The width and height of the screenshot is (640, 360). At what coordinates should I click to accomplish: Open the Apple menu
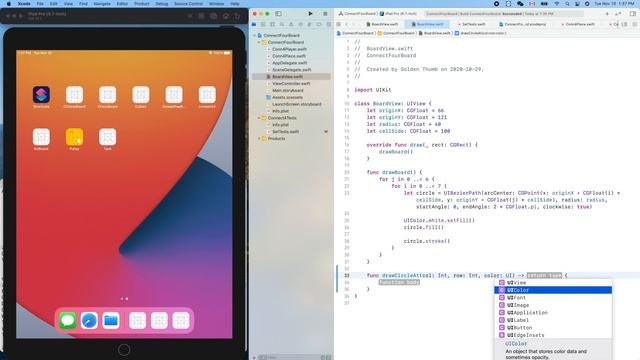coord(9,4)
